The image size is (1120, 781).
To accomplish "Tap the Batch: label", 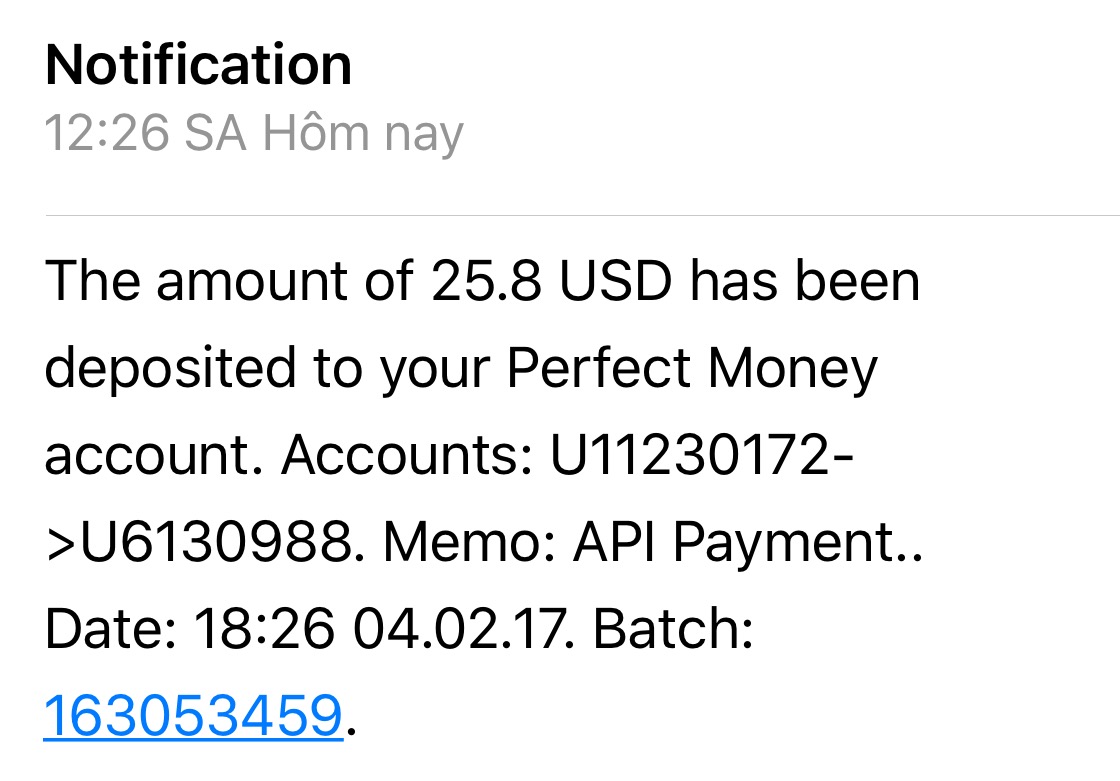I will (673, 630).
